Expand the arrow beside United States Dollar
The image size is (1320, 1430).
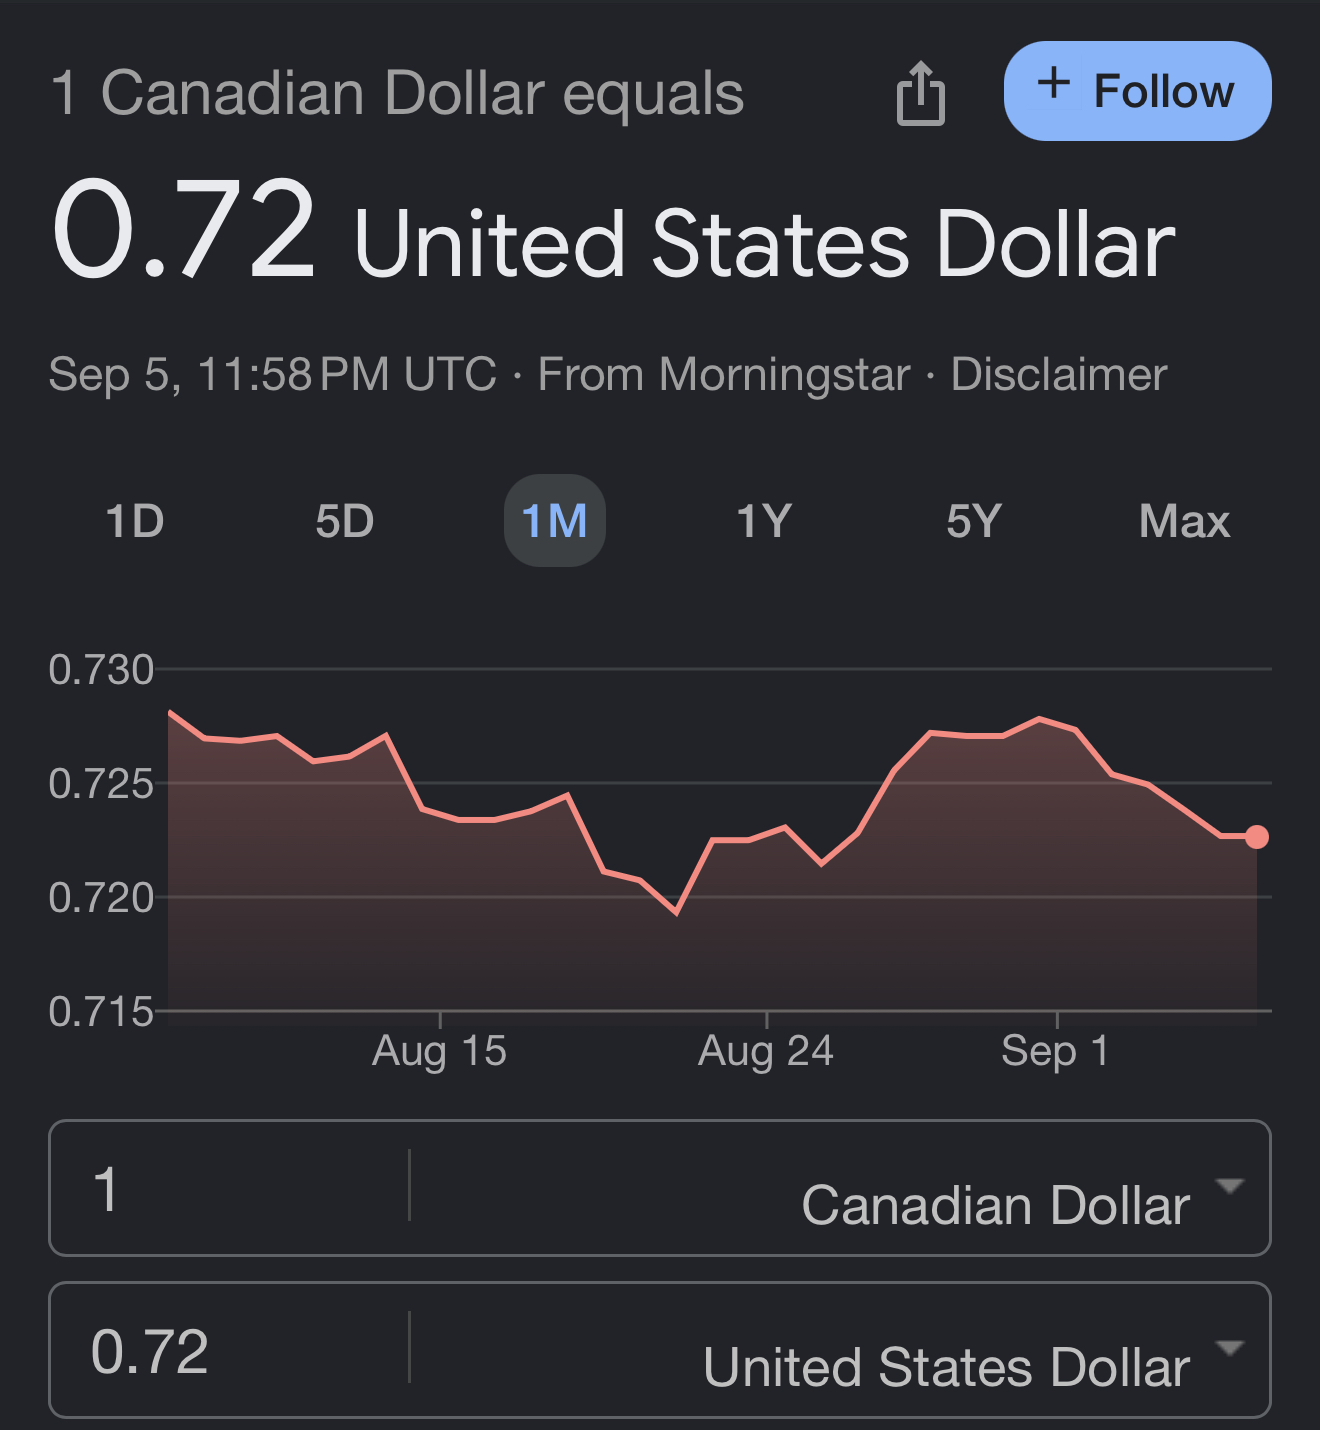pyautogui.click(x=1229, y=1348)
